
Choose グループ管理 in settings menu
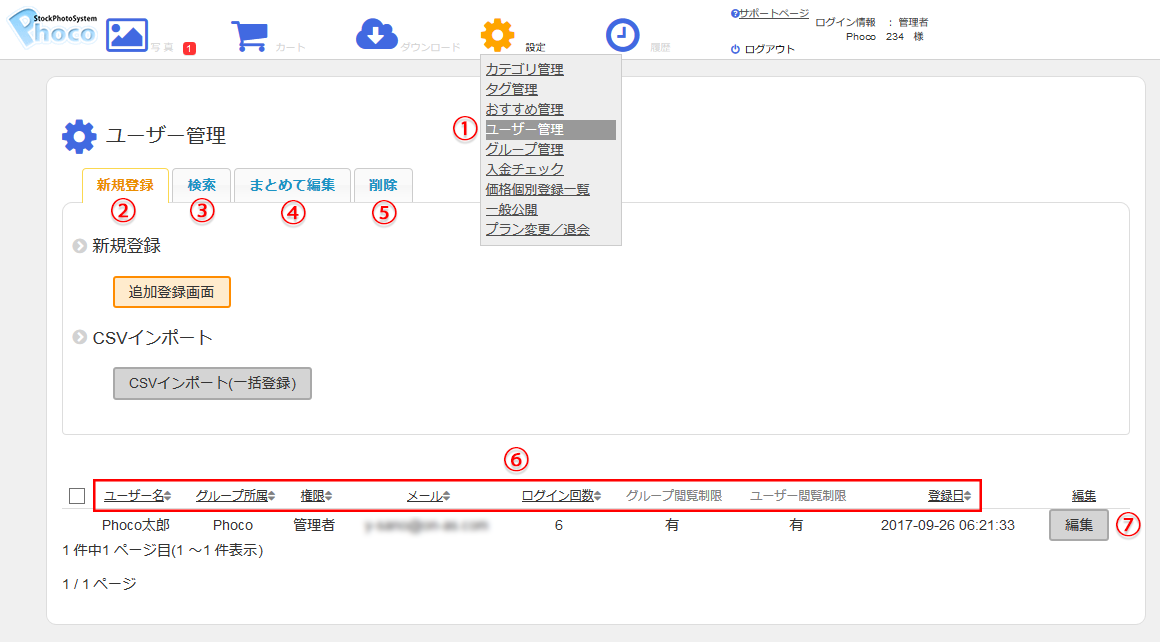[524, 149]
